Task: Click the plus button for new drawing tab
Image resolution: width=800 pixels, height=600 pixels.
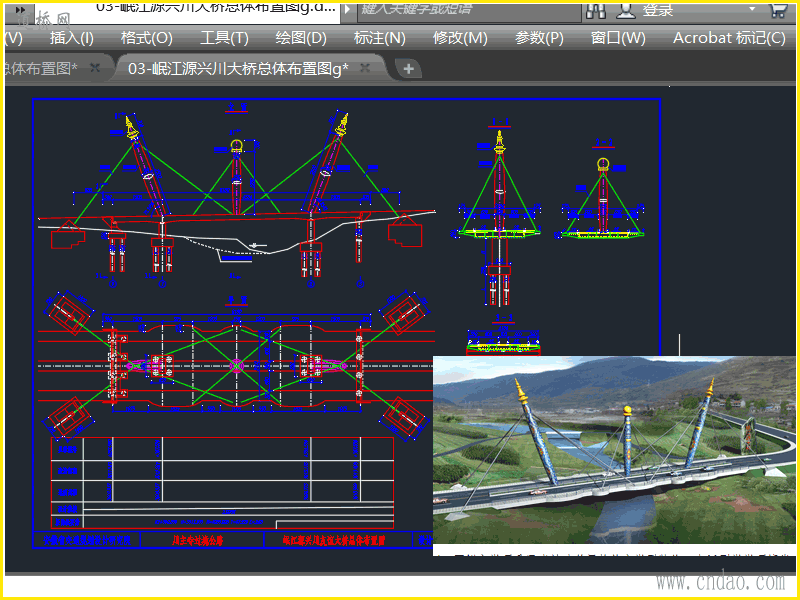Action: 408,69
